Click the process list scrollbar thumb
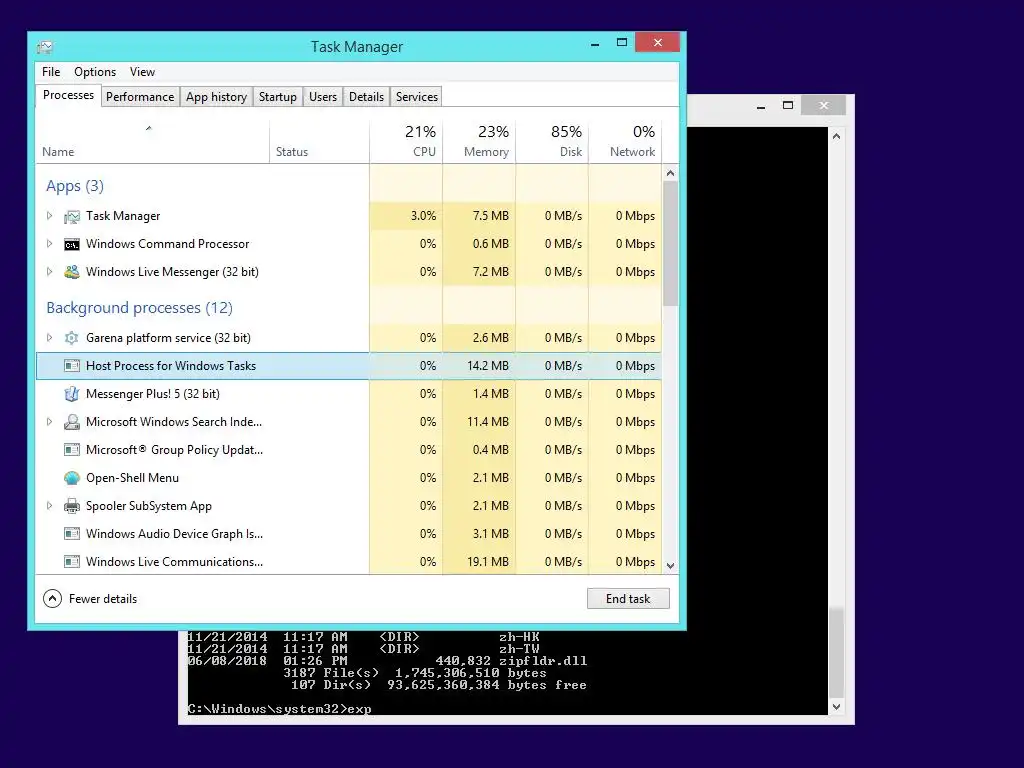Image resolution: width=1024 pixels, height=768 pixels. coord(670,244)
